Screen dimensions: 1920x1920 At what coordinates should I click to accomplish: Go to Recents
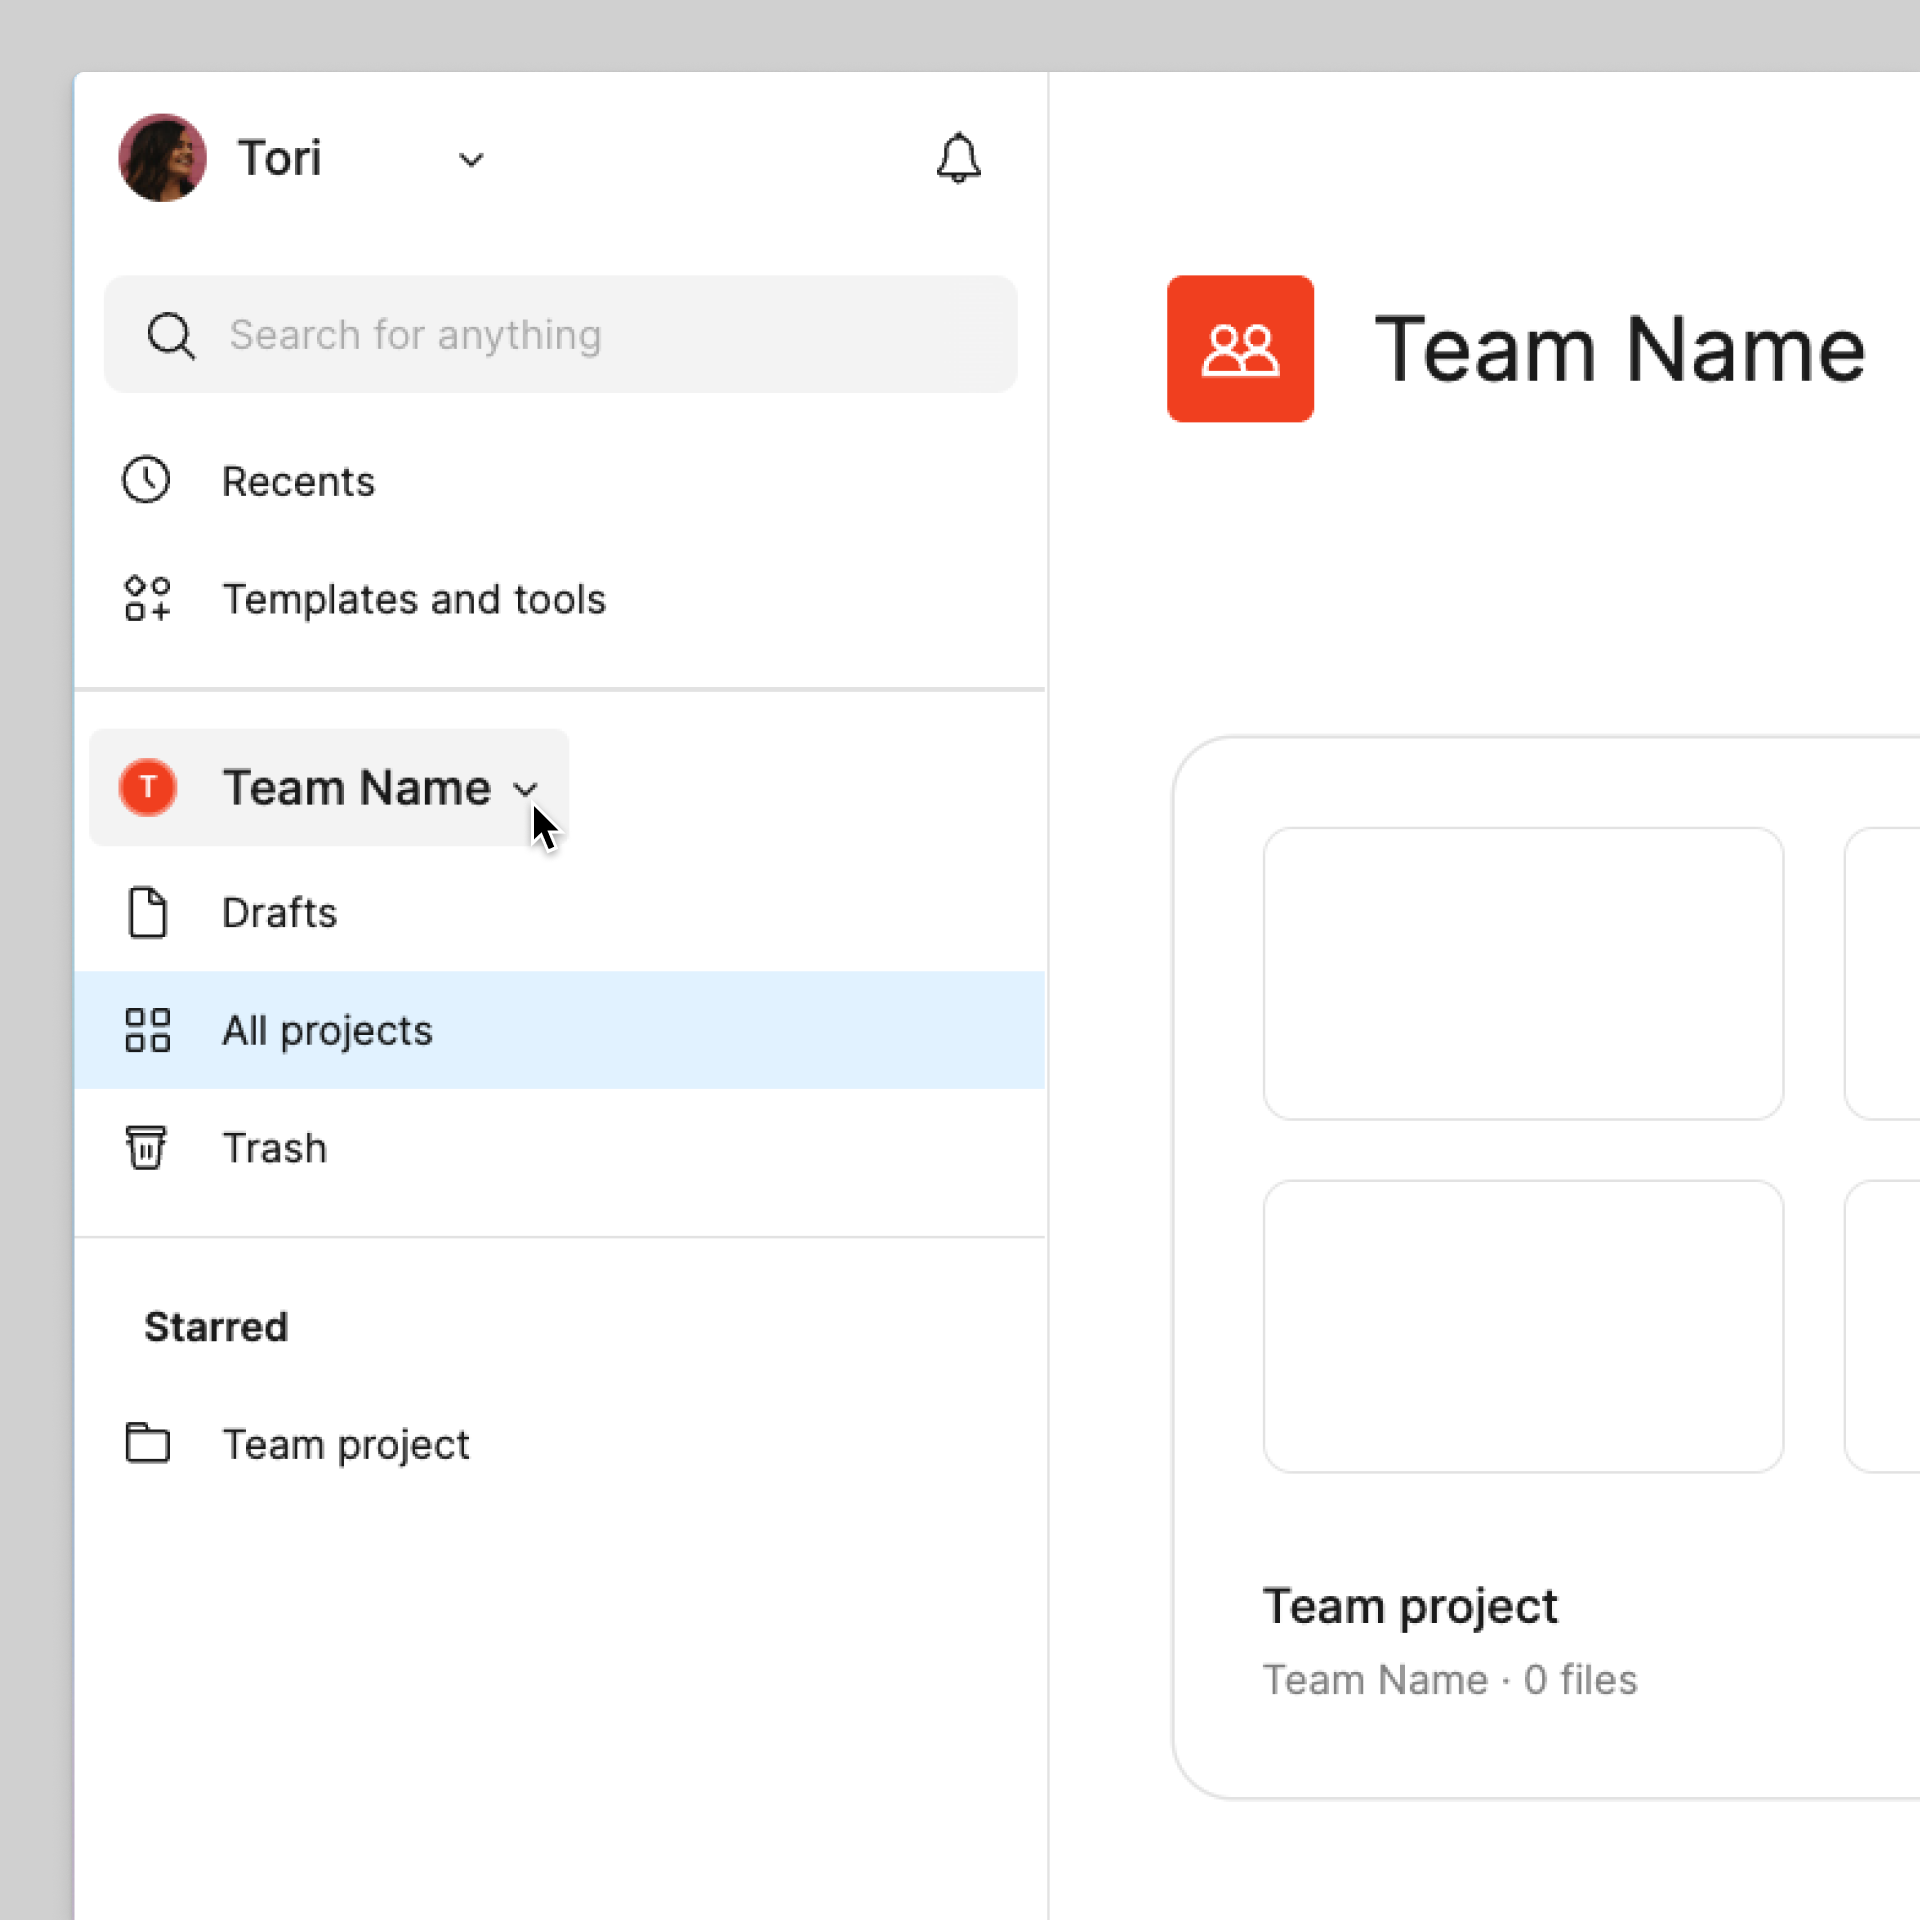(298, 482)
